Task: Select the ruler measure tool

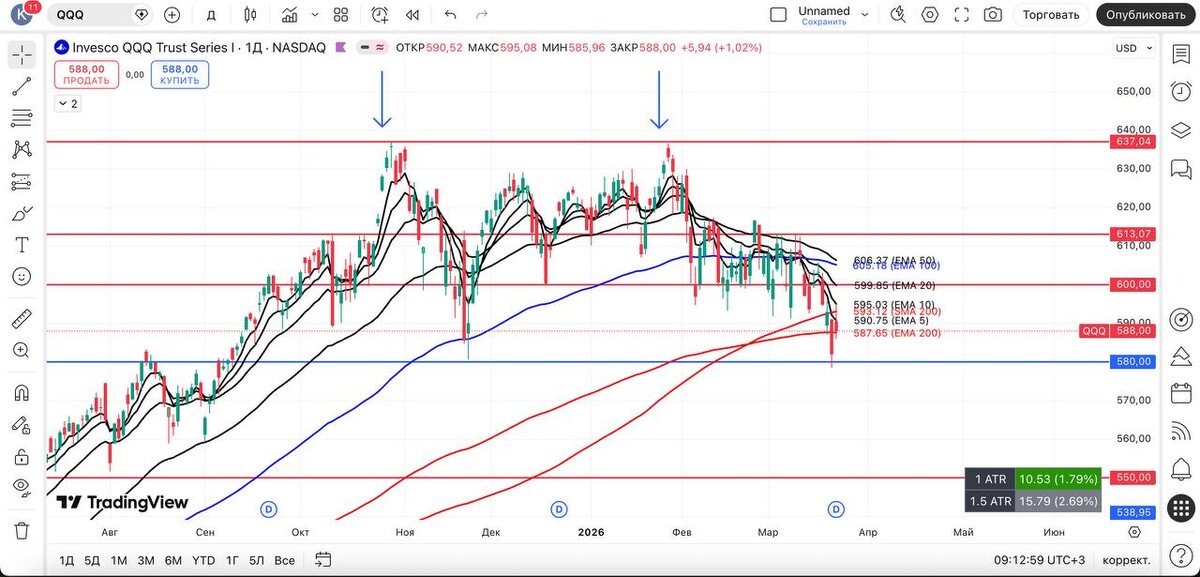Action: (x=21, y=318)
